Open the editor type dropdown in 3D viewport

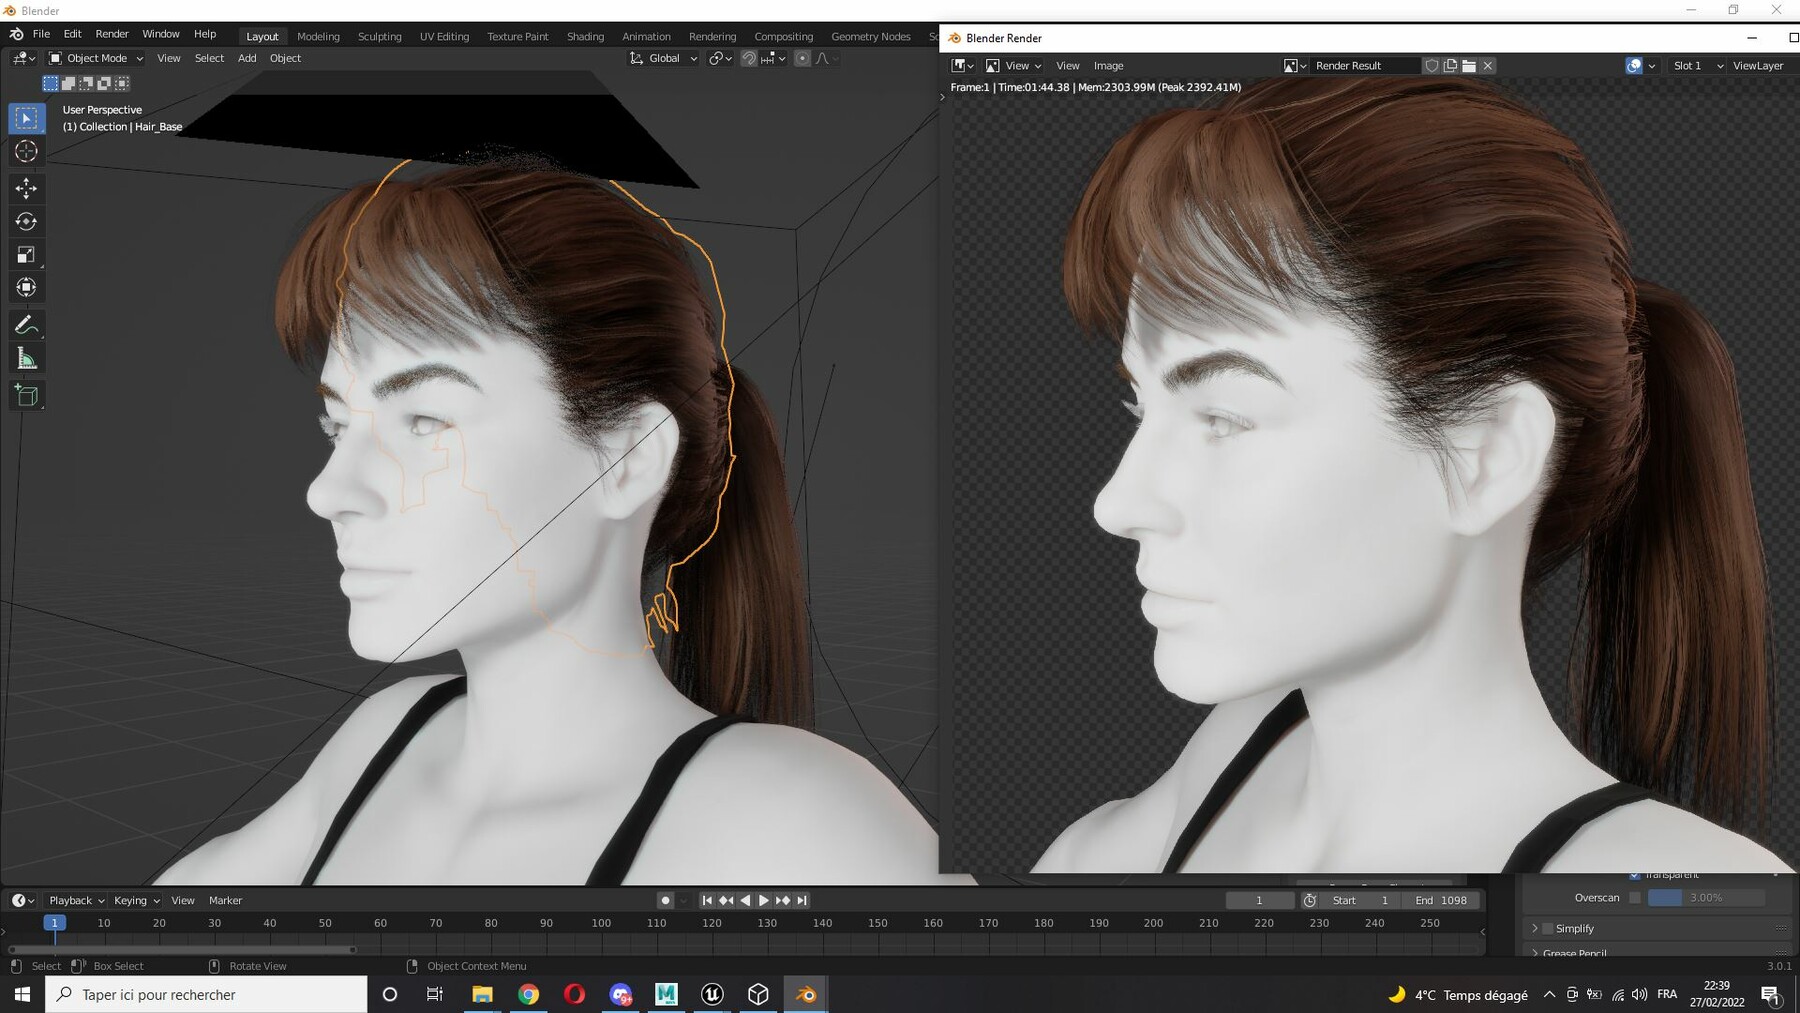[24, 58]
